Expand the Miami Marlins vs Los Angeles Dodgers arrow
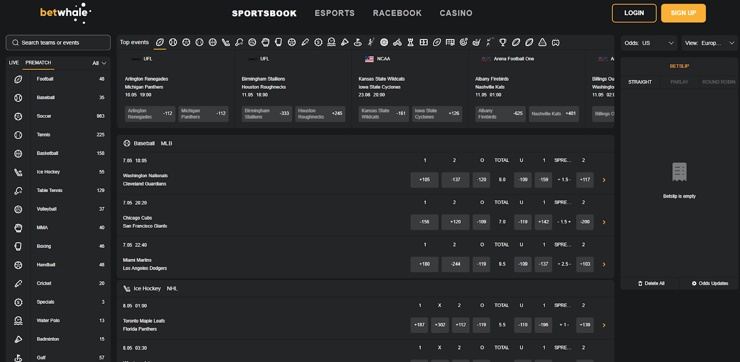740x362 pixels. point(604,264)
